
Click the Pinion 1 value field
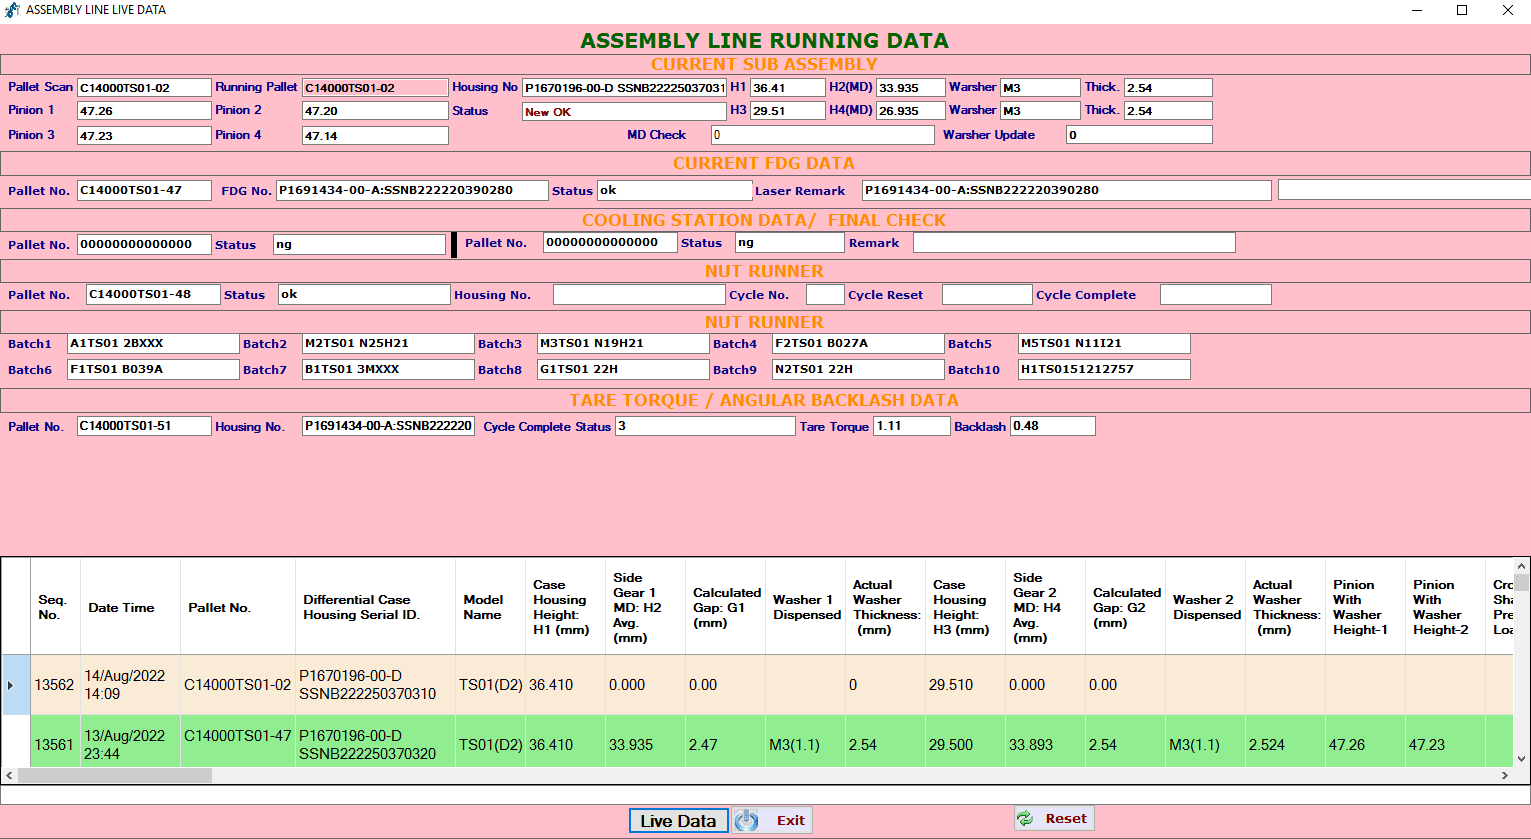144,111
